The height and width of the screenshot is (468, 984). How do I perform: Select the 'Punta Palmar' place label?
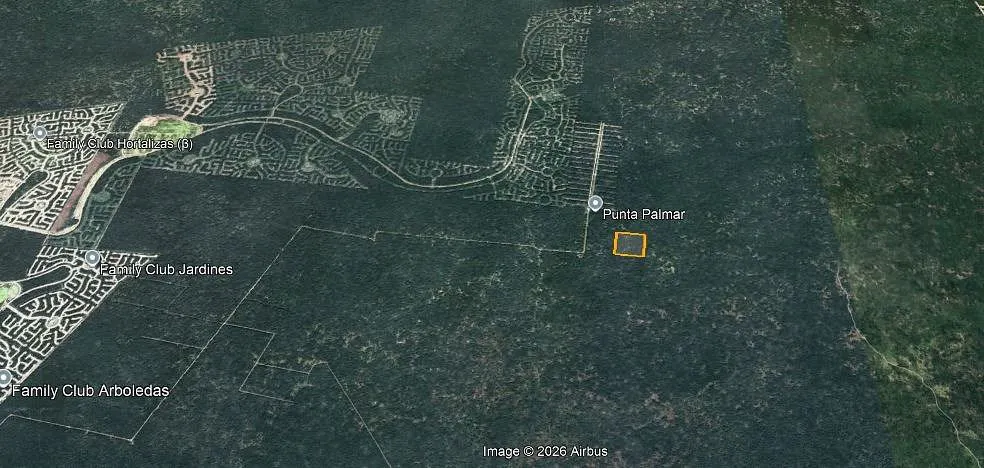point(644,215)
